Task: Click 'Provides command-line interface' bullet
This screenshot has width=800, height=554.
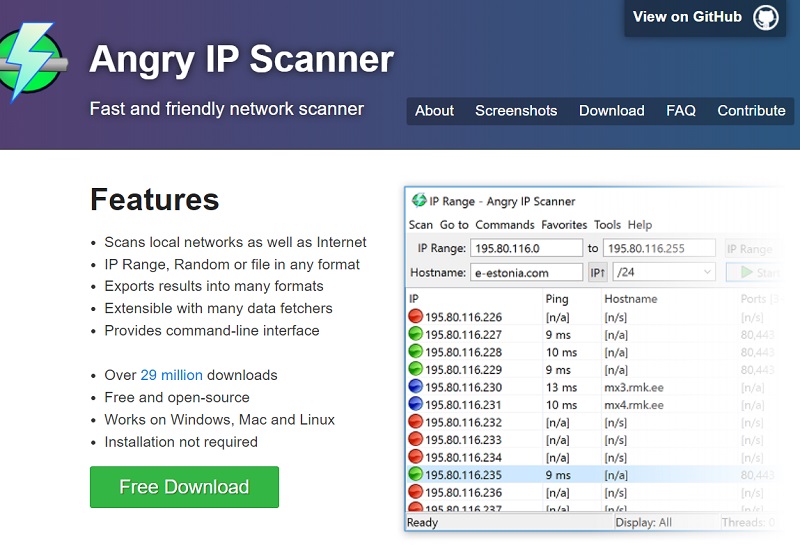Action: click(212, 331)
